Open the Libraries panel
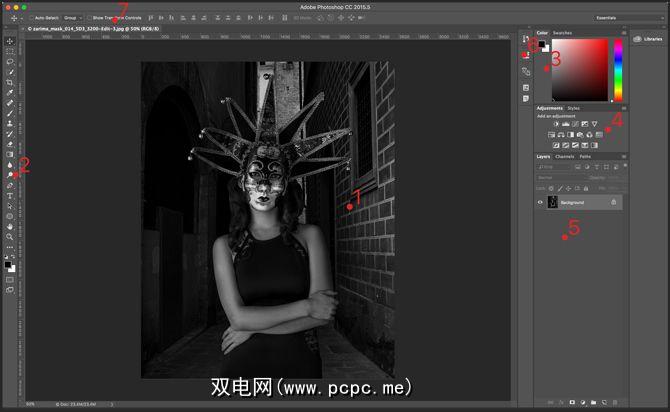The width and height of the screenshot is (670, 412). 648,39
